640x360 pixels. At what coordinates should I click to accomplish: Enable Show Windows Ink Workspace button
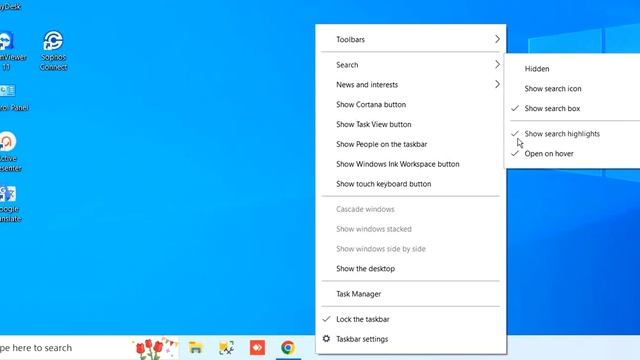pos(411,164)
